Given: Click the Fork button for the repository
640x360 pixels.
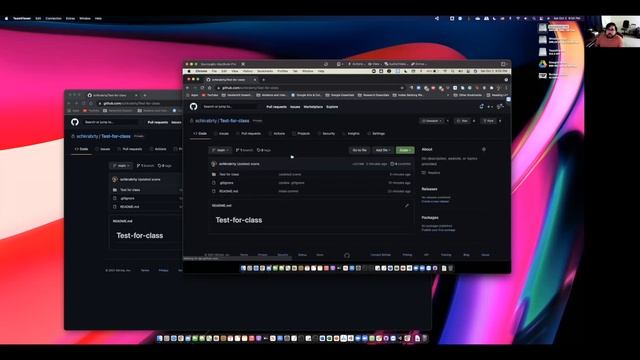Looking at the screenshot, I should [490, 121].
